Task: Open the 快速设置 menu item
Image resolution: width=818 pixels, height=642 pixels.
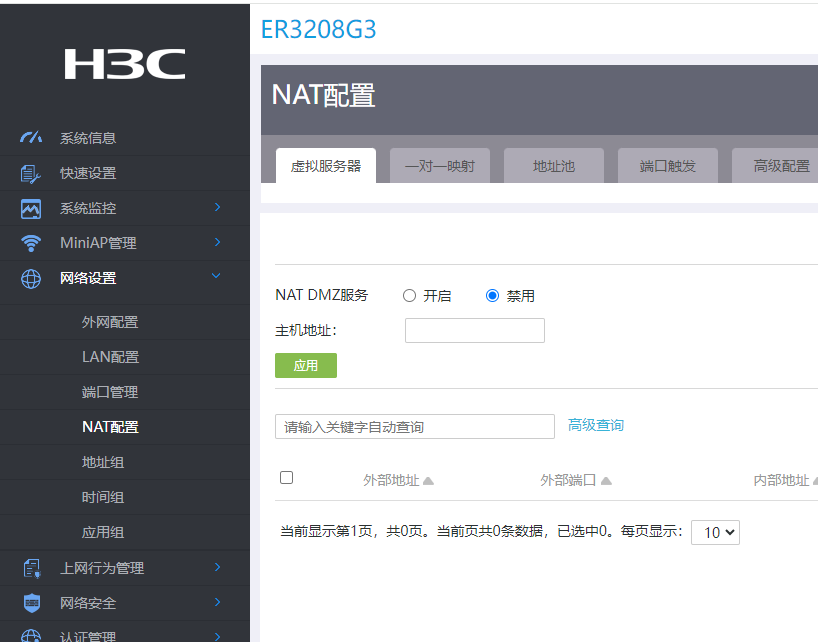Action: tap(125, 173)
